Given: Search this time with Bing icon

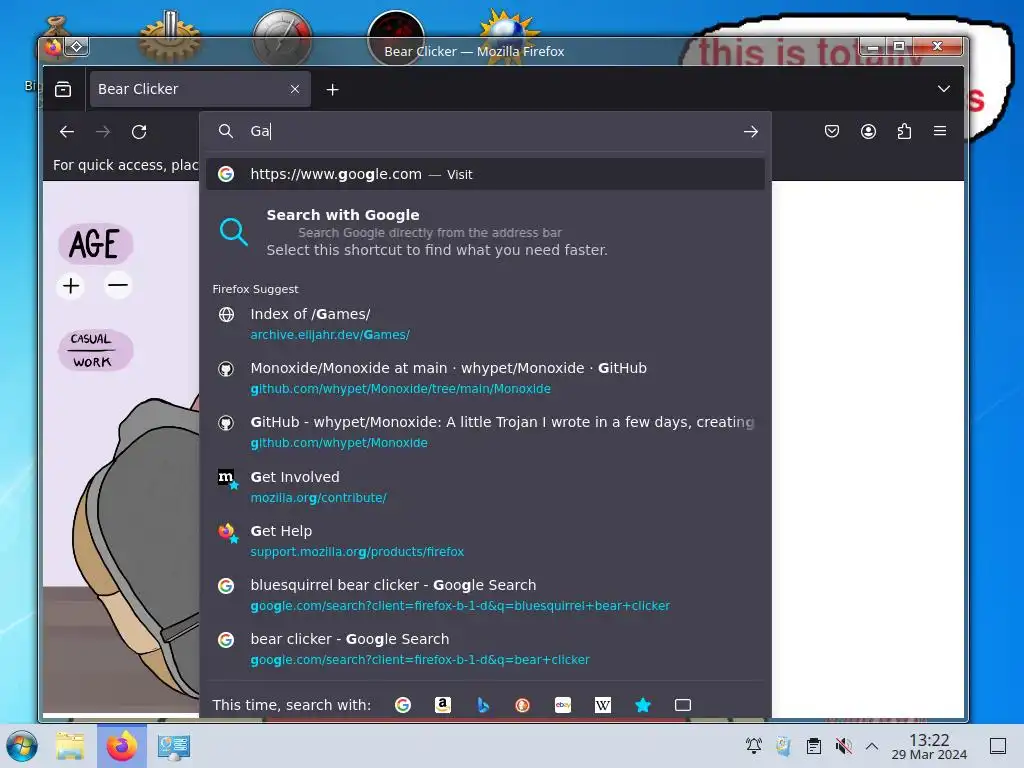Looking at the screenshot, I should point(483,705).
